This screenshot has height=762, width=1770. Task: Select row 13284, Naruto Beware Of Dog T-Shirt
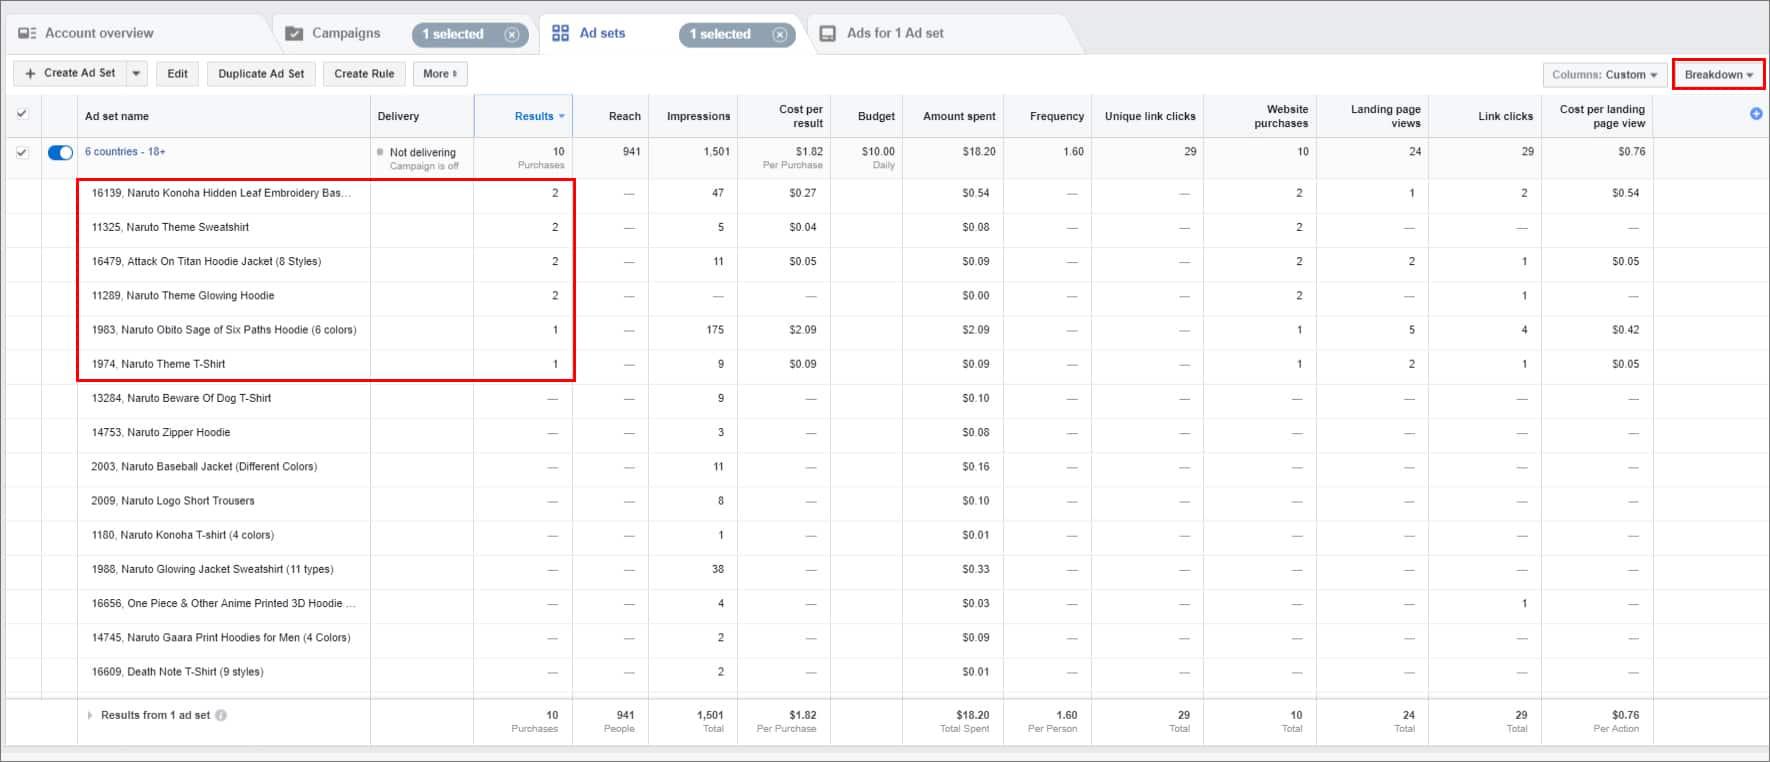(181, 398)
